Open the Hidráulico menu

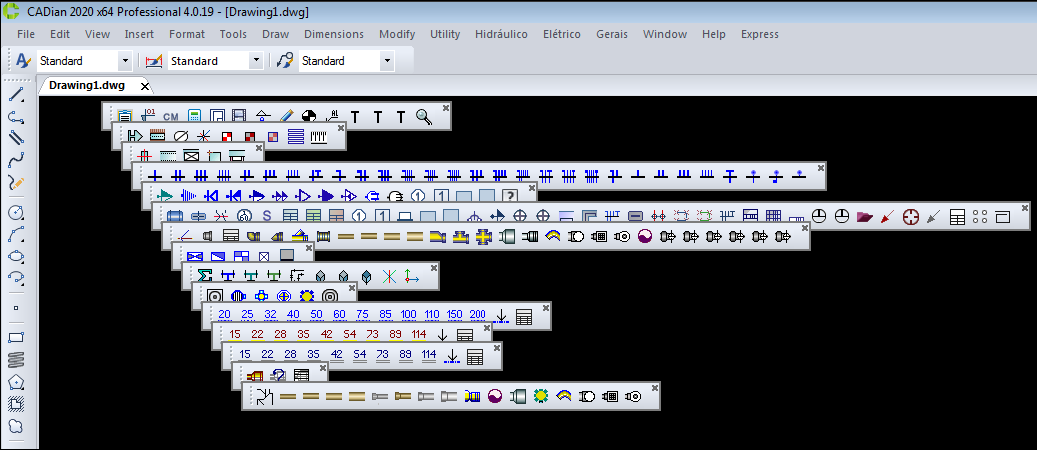(500, 34)
